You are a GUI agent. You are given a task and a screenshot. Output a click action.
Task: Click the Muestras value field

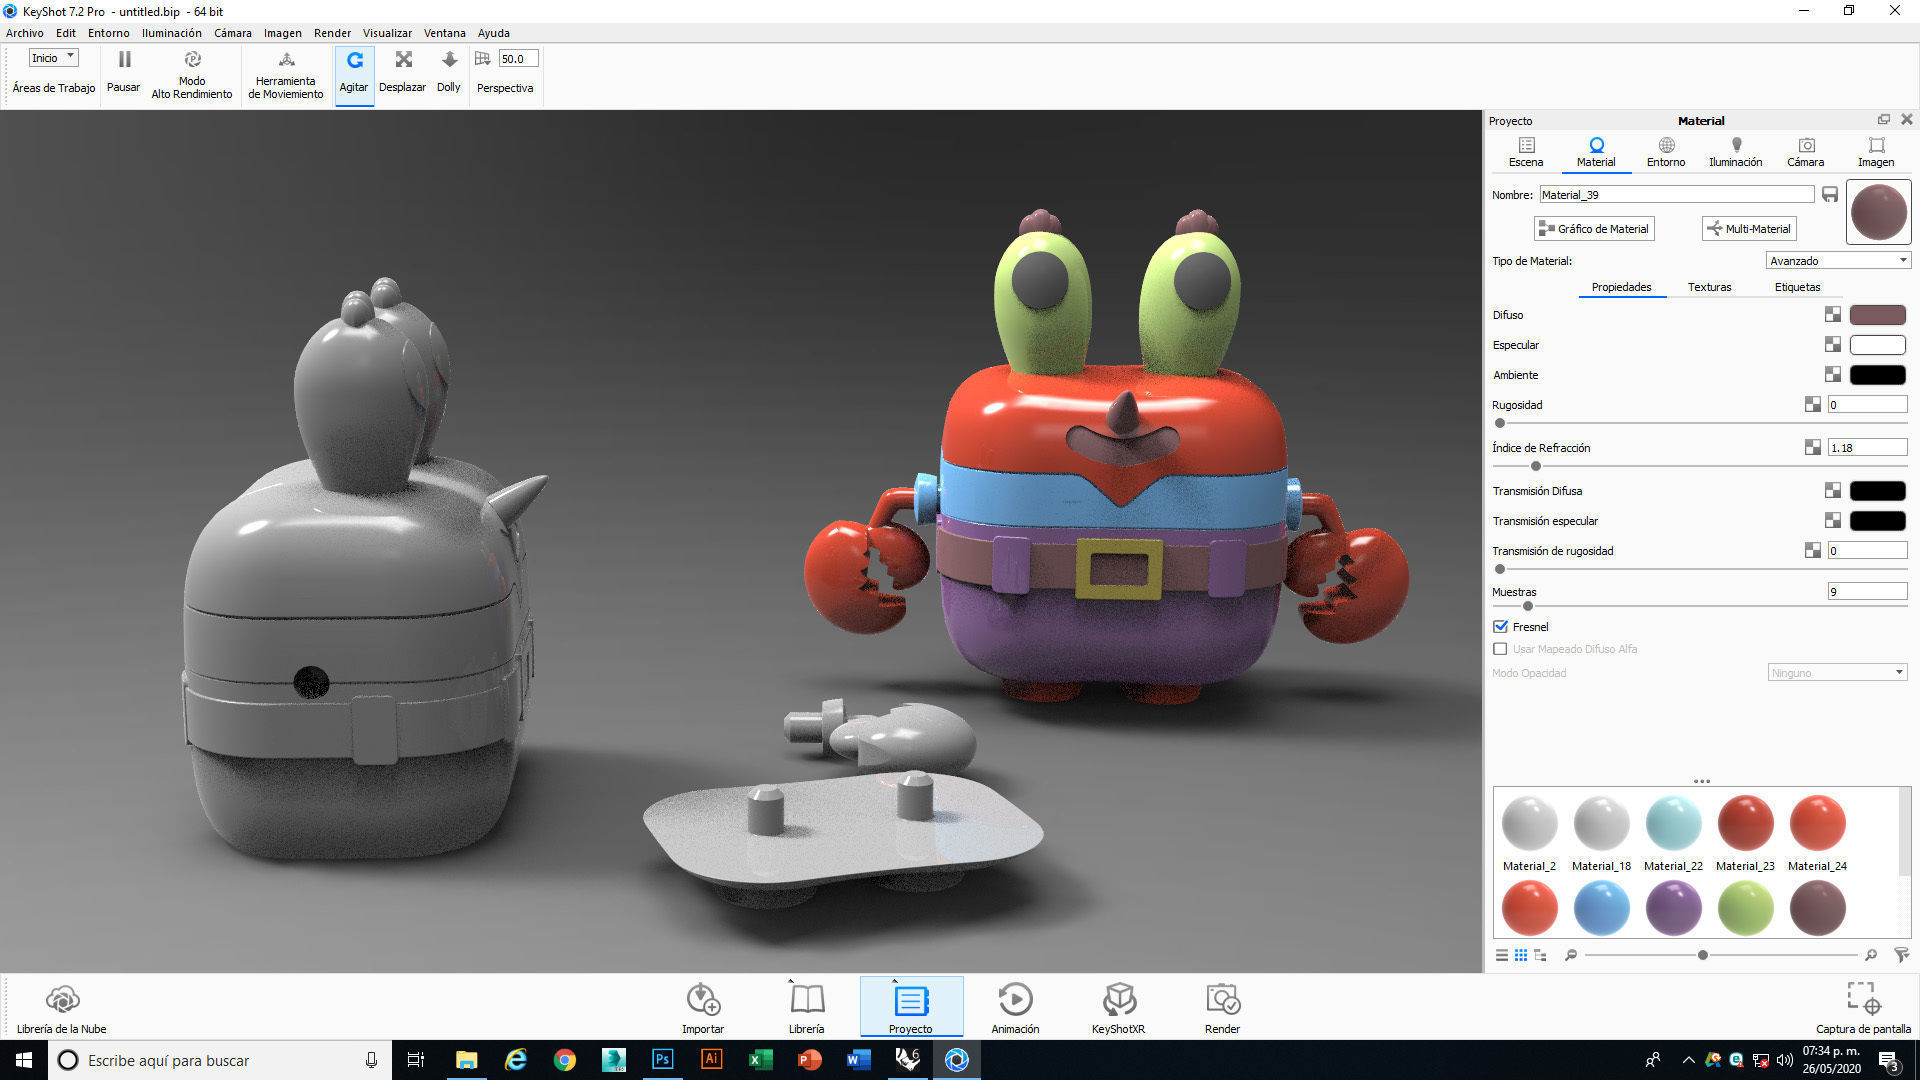1867,592
